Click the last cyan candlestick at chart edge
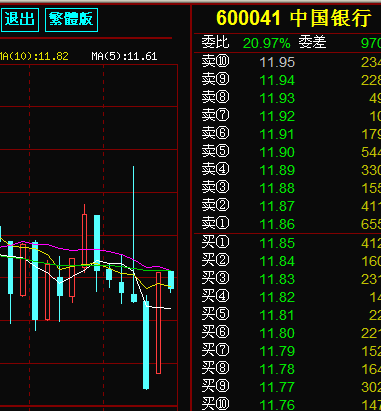The image size is (381, 411). point(171,280)
